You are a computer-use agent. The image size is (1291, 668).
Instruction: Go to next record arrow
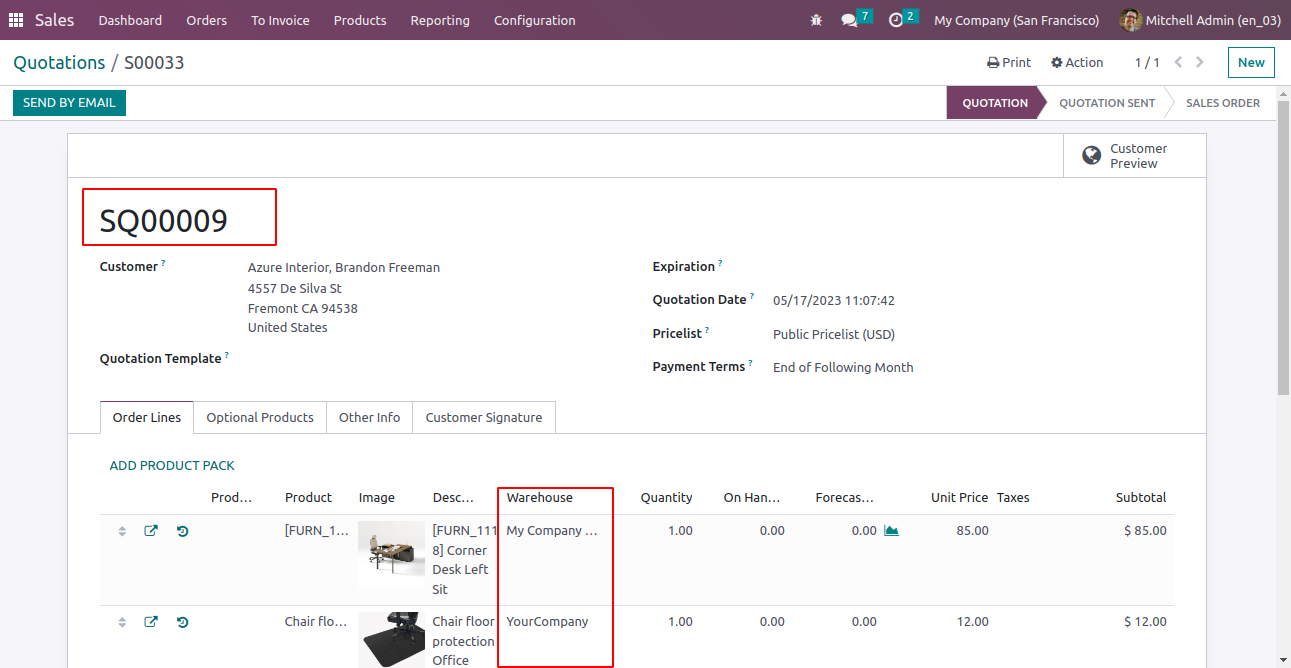coord(1200,62)
